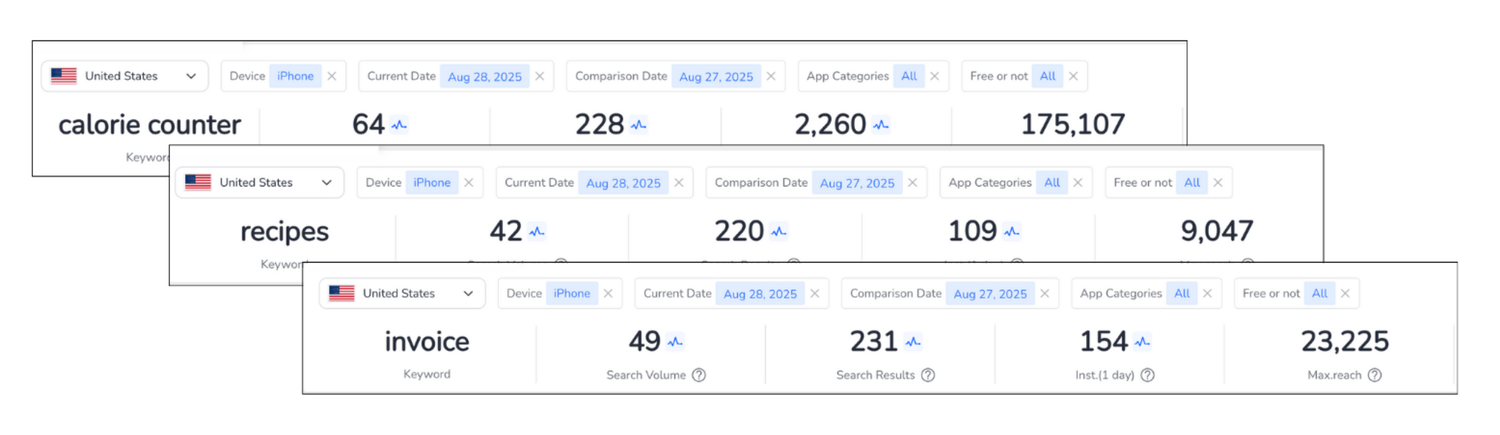Click trend icon next to recipes' 42 volume
This screenshot has height=435, width=1500.
(x=537, y=232)
